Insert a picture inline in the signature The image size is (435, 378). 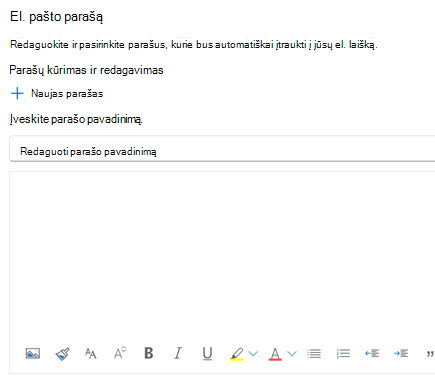click(x=33, y=353)
